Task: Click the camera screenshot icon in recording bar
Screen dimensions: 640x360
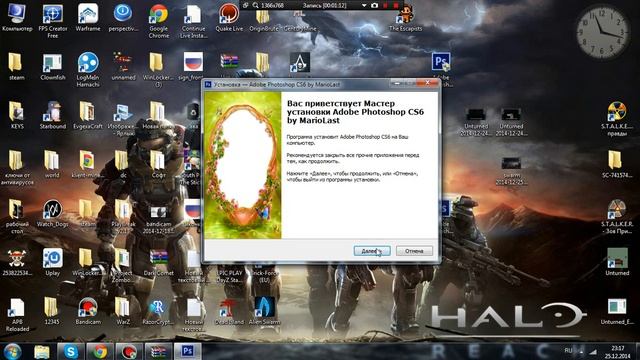Action: 374,6
